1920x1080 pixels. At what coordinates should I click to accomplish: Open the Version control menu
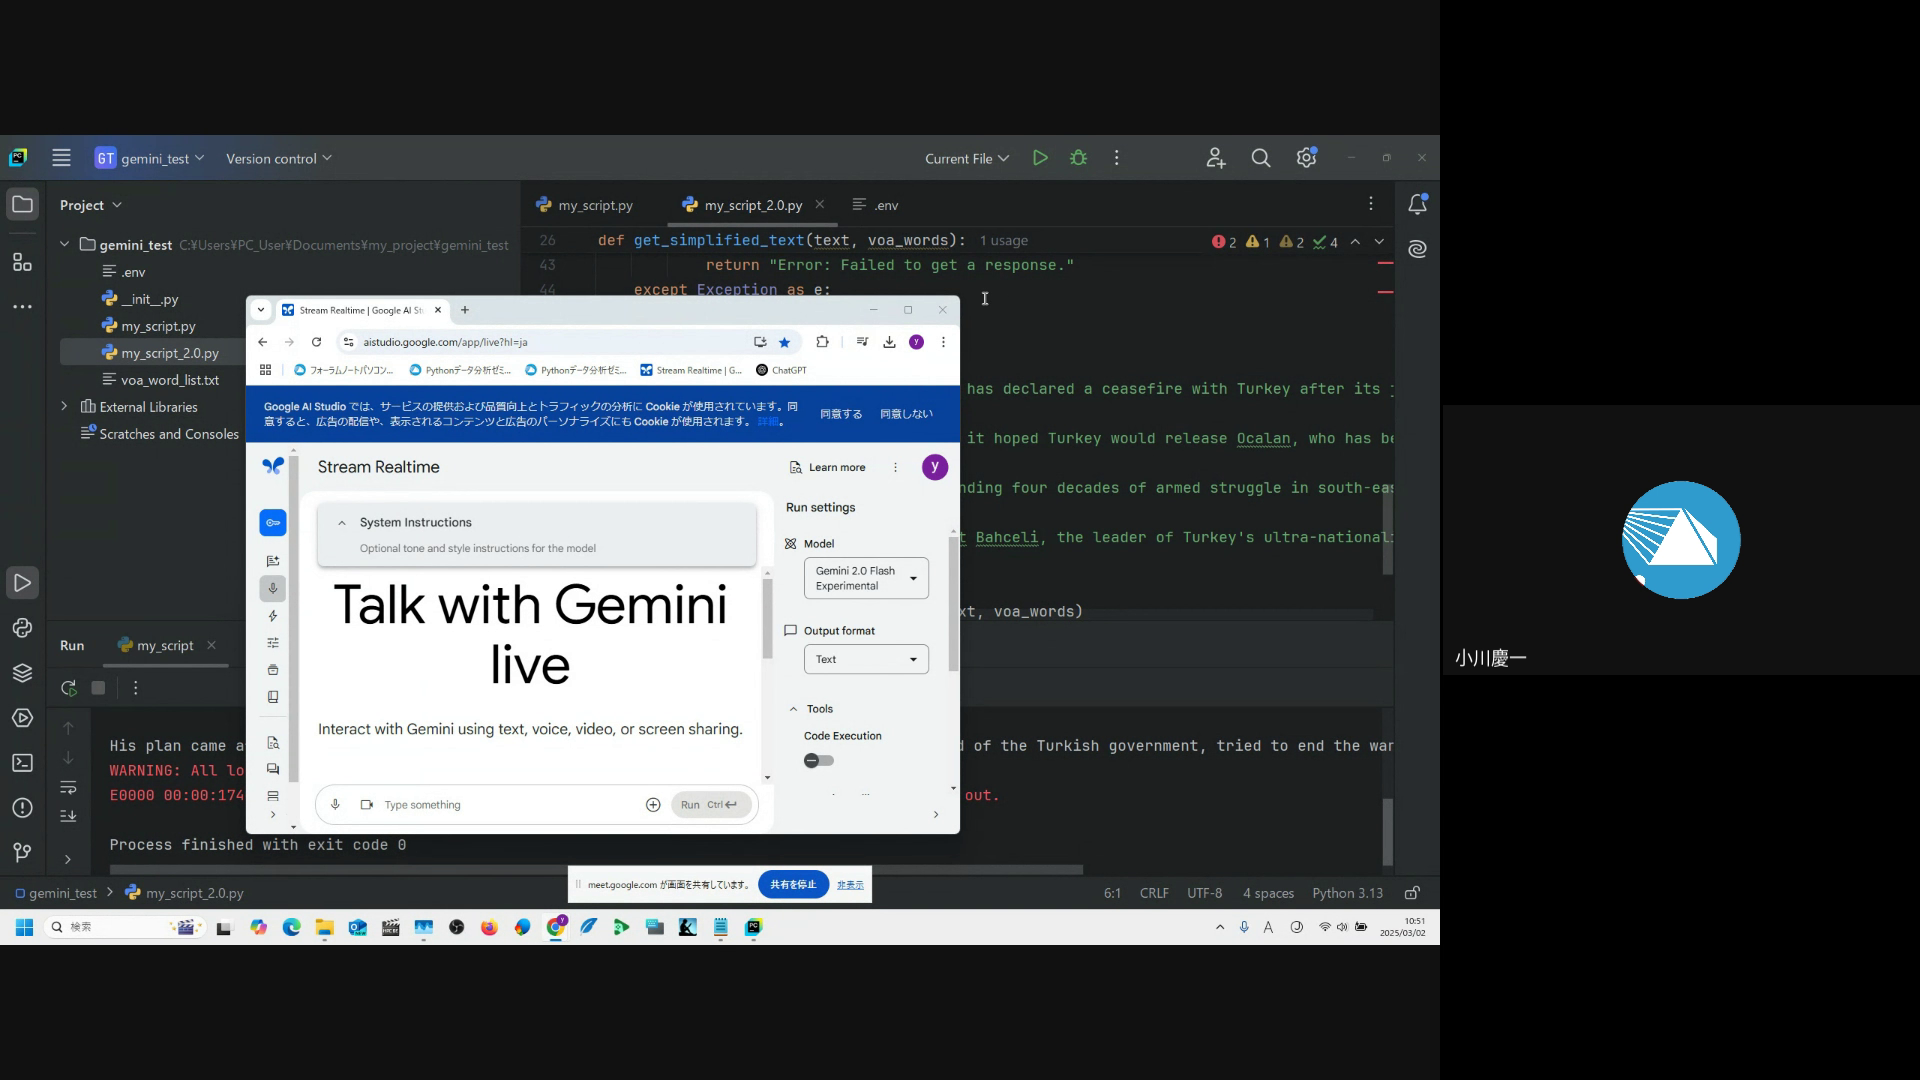pos(278,158)
